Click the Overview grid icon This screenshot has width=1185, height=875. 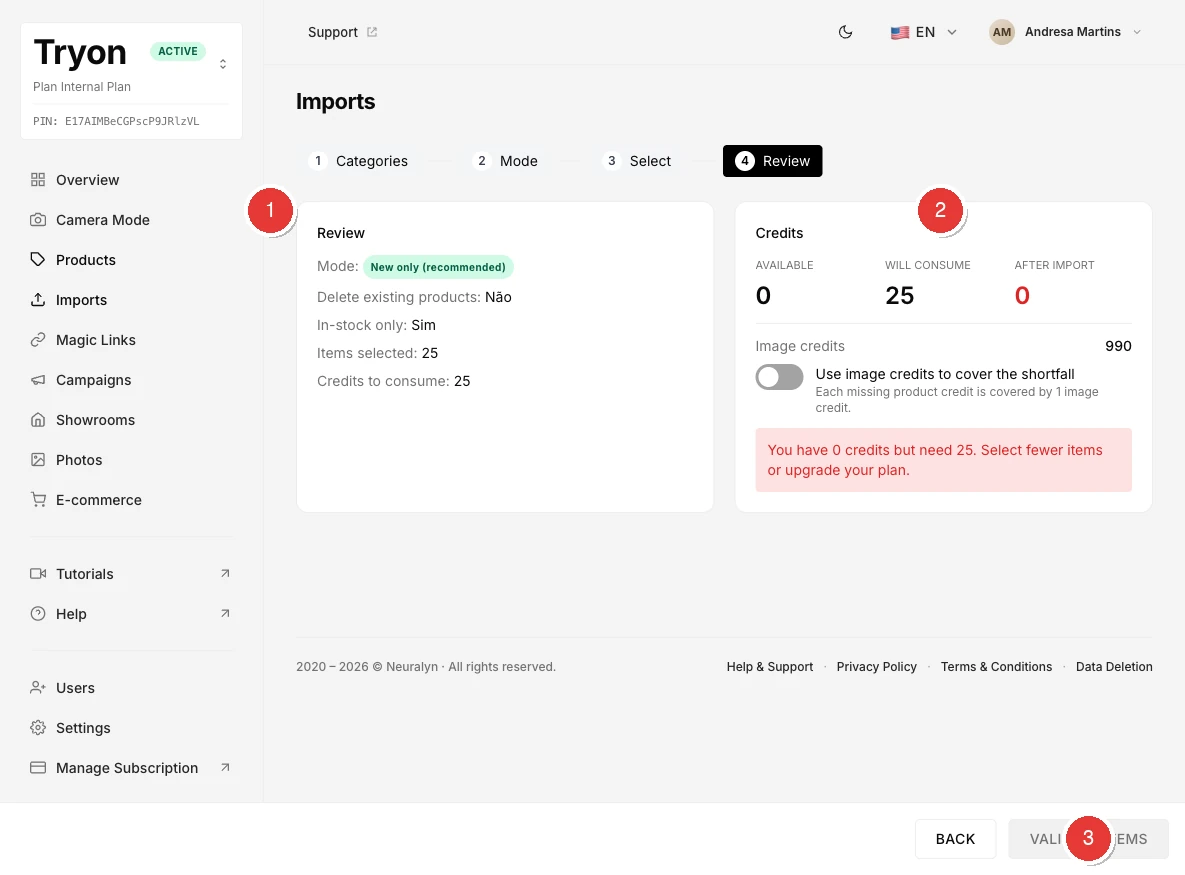pyautogui.click(x=38, y=180)
